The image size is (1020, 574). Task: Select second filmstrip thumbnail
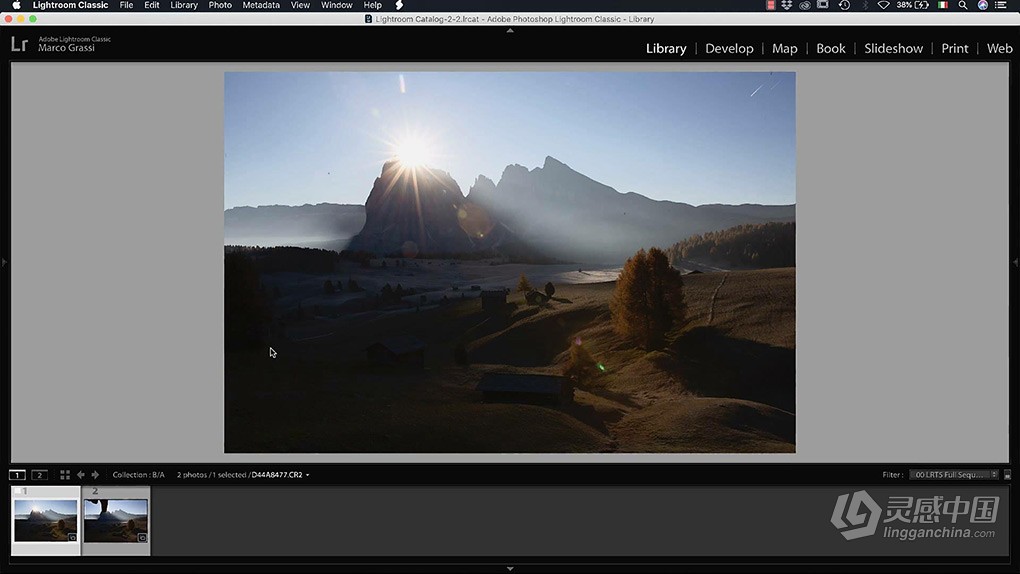[116, 521]
